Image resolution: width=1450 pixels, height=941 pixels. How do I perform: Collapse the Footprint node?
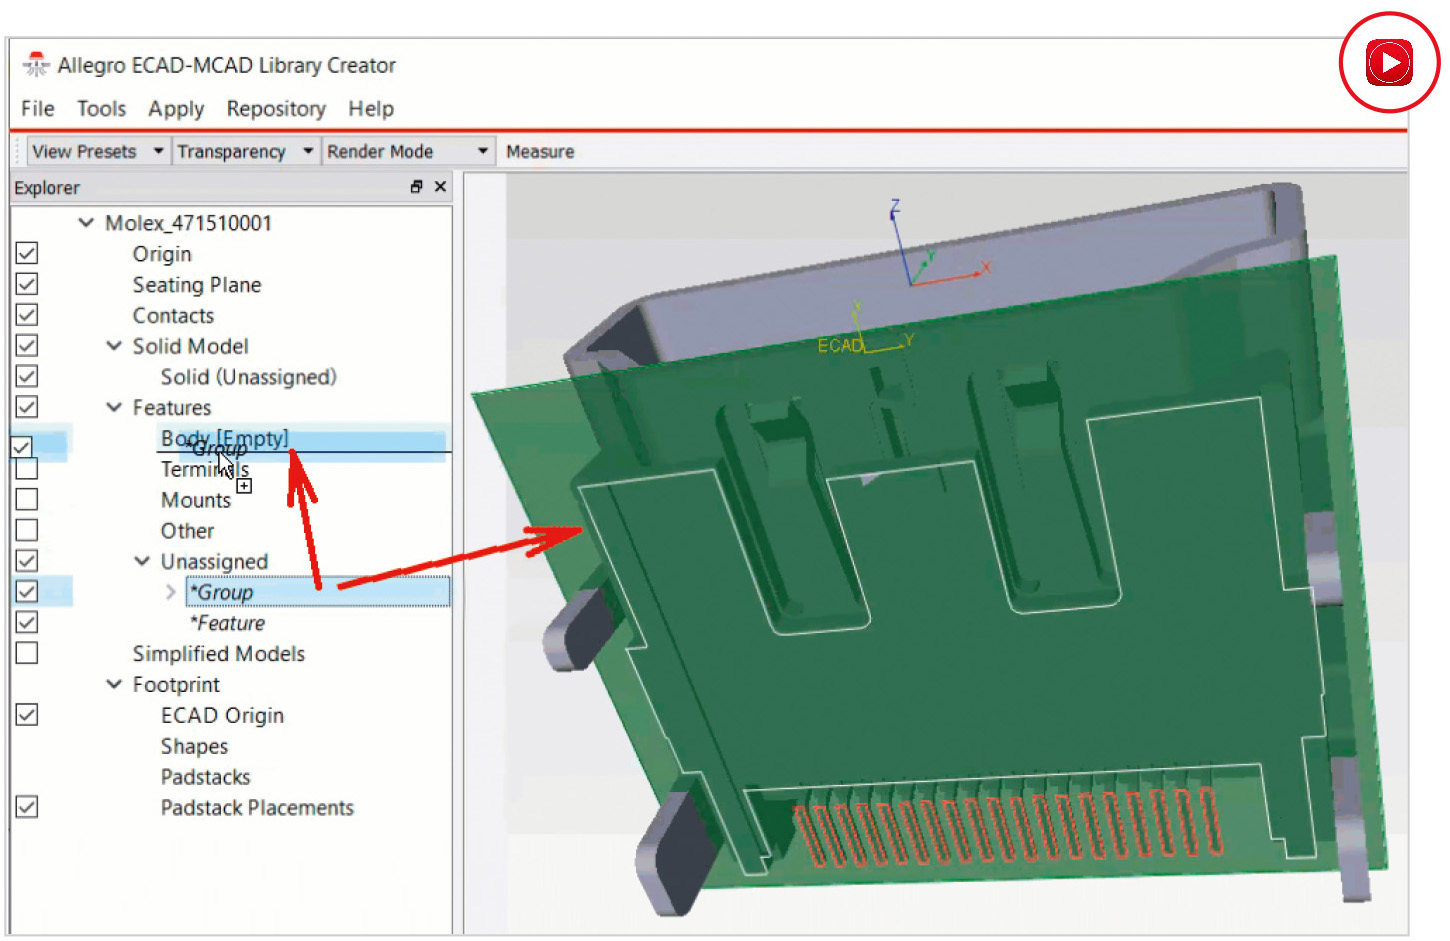(114, 684)
